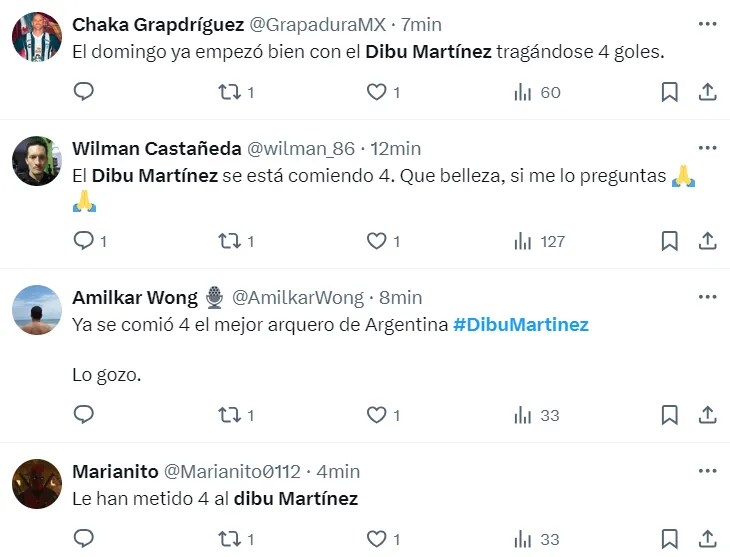Screen dimensions: 730x557
Task: Share Marianito's tweet
Action: (707, 540)
